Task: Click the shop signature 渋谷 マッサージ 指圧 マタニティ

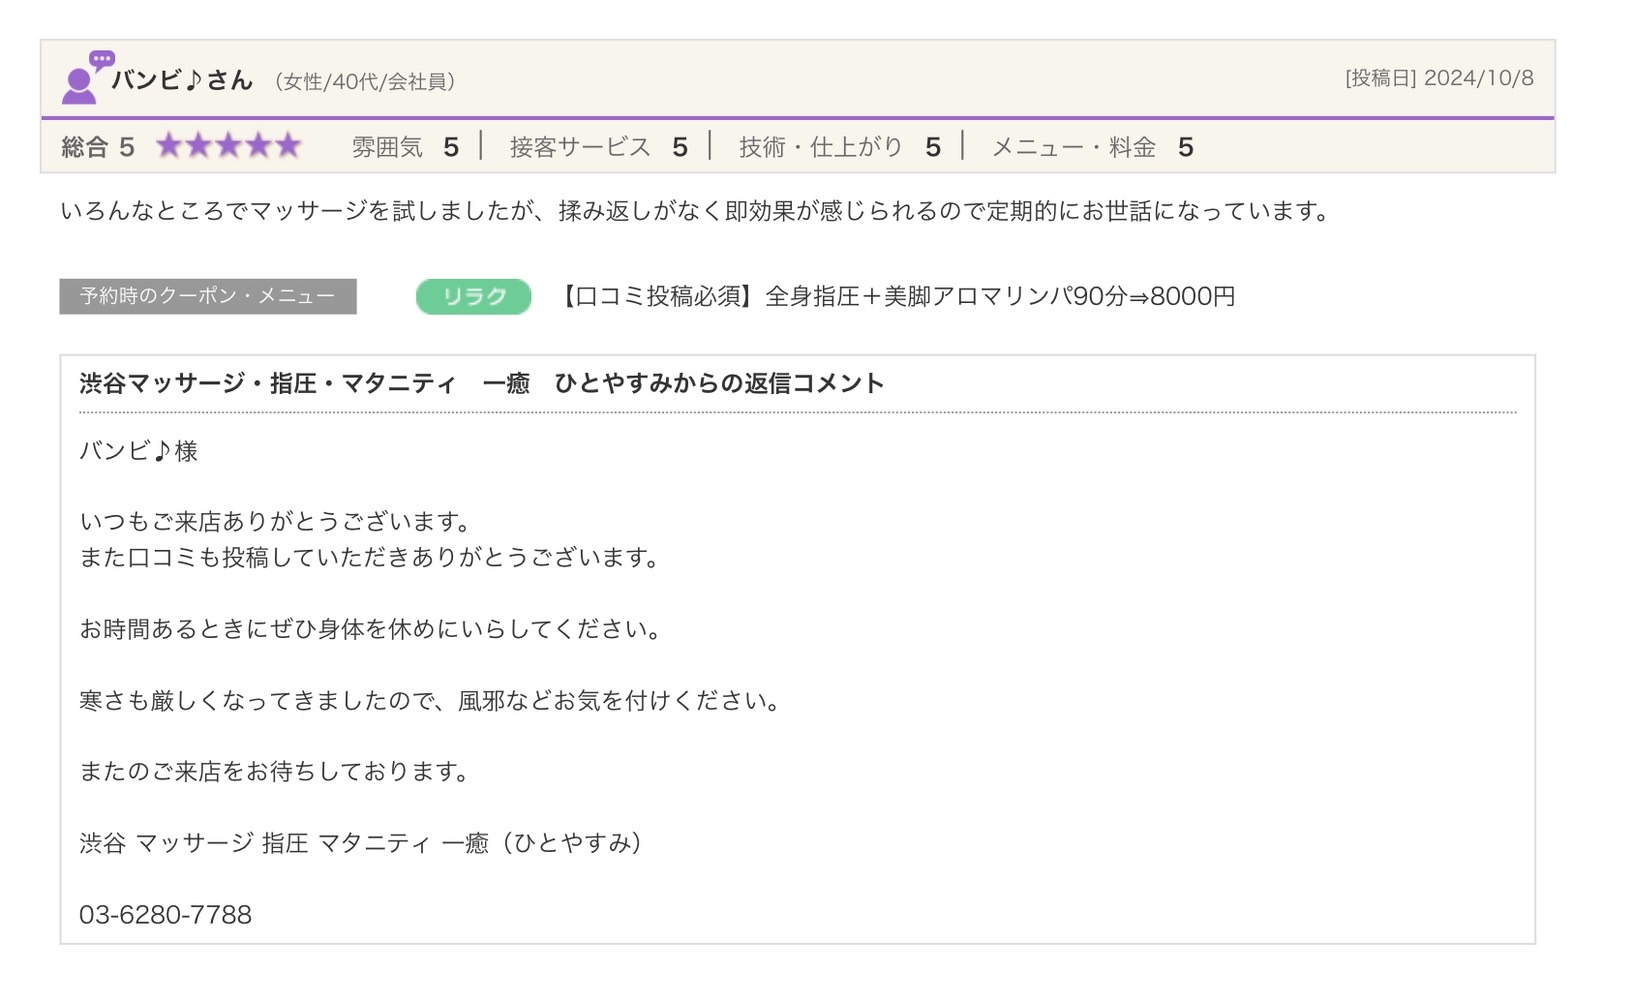Action: pos(361,843)
